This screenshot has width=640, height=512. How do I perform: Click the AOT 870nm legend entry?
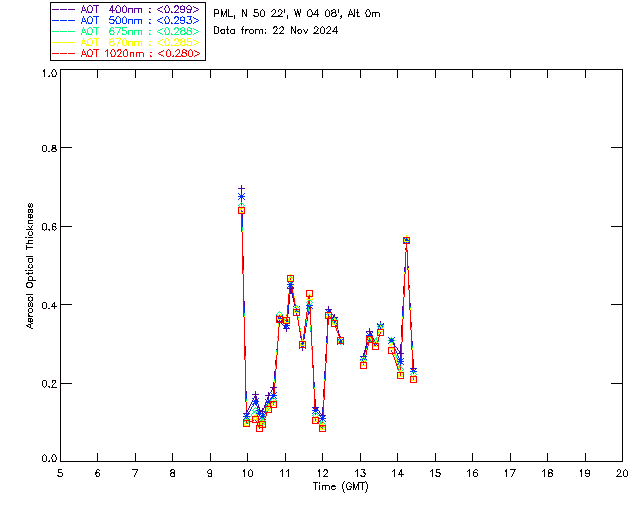click(x=126, y=42)
